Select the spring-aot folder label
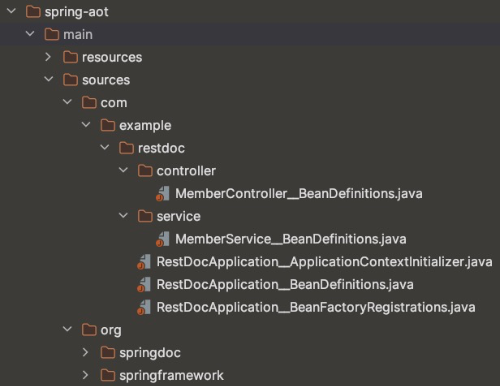Screen dimensions: 500x386 click(77, 12)
